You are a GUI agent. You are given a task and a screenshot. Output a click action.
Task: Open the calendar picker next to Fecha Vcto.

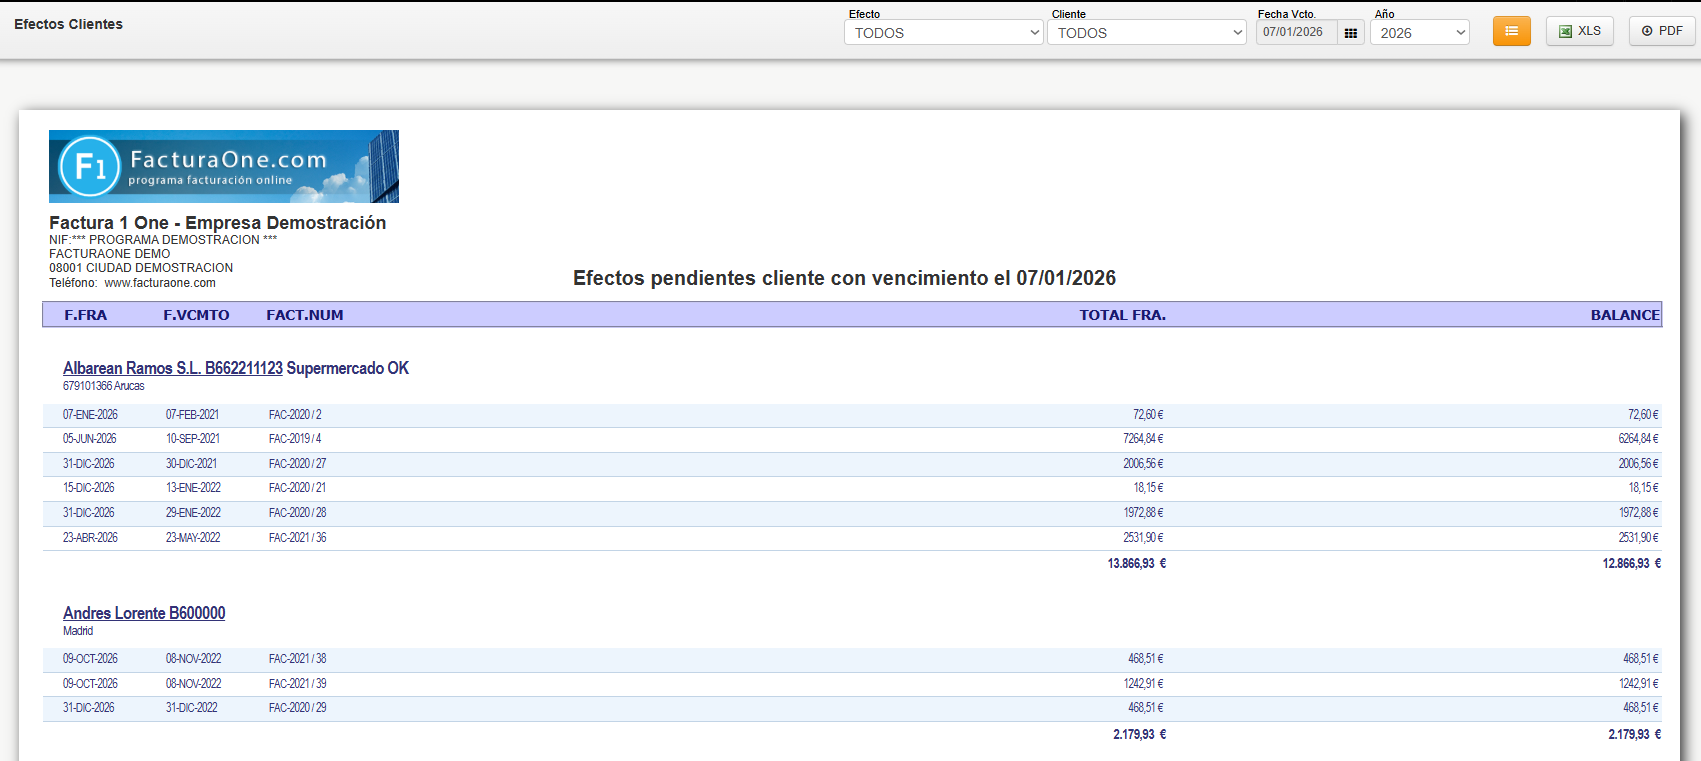1351,33
